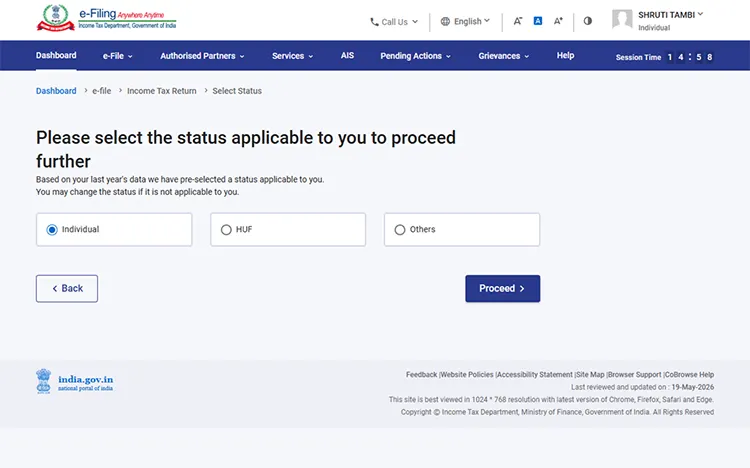
Task: Open the Help menu item
Action: tap(565, 56)
